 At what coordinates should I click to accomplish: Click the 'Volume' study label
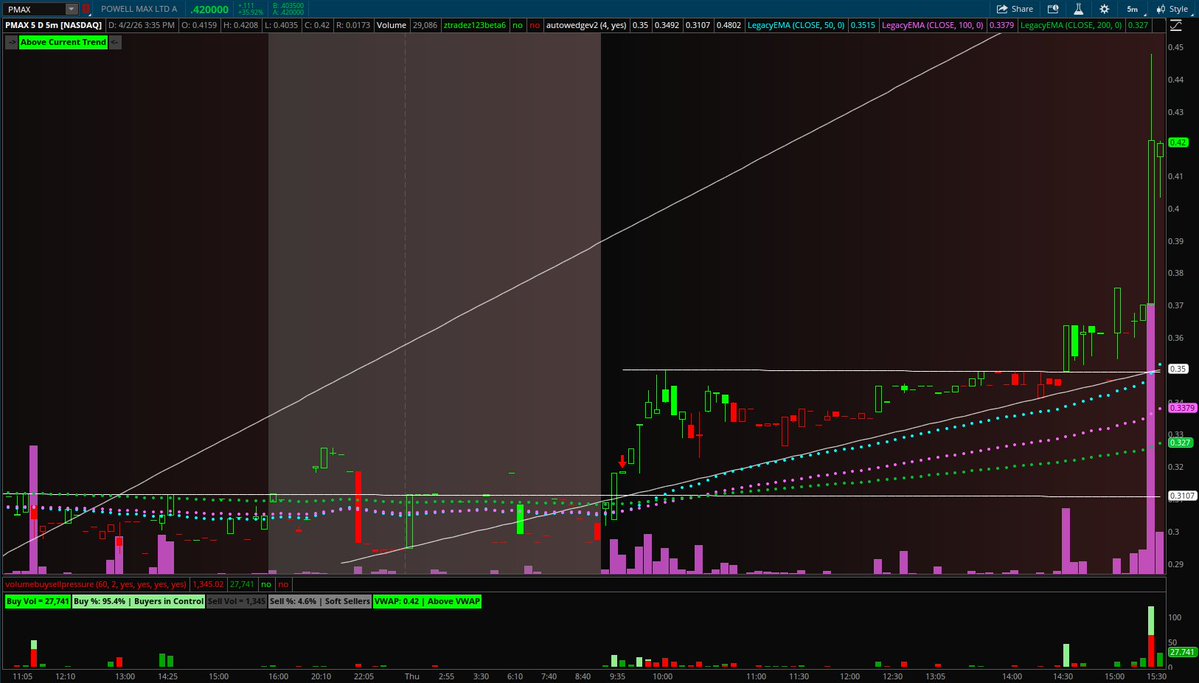[392, 25]
